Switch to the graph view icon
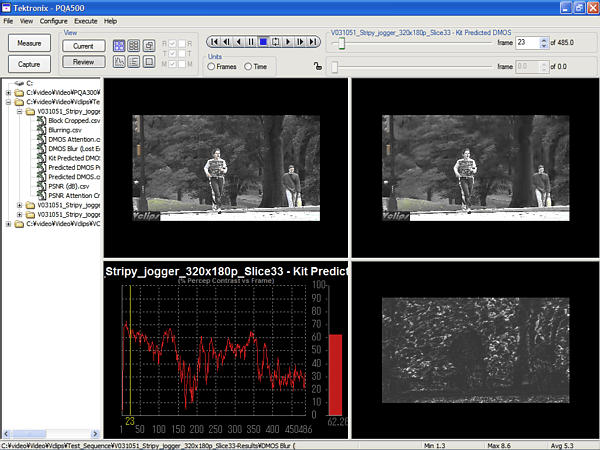600x450 pixels. pos(118,62)
